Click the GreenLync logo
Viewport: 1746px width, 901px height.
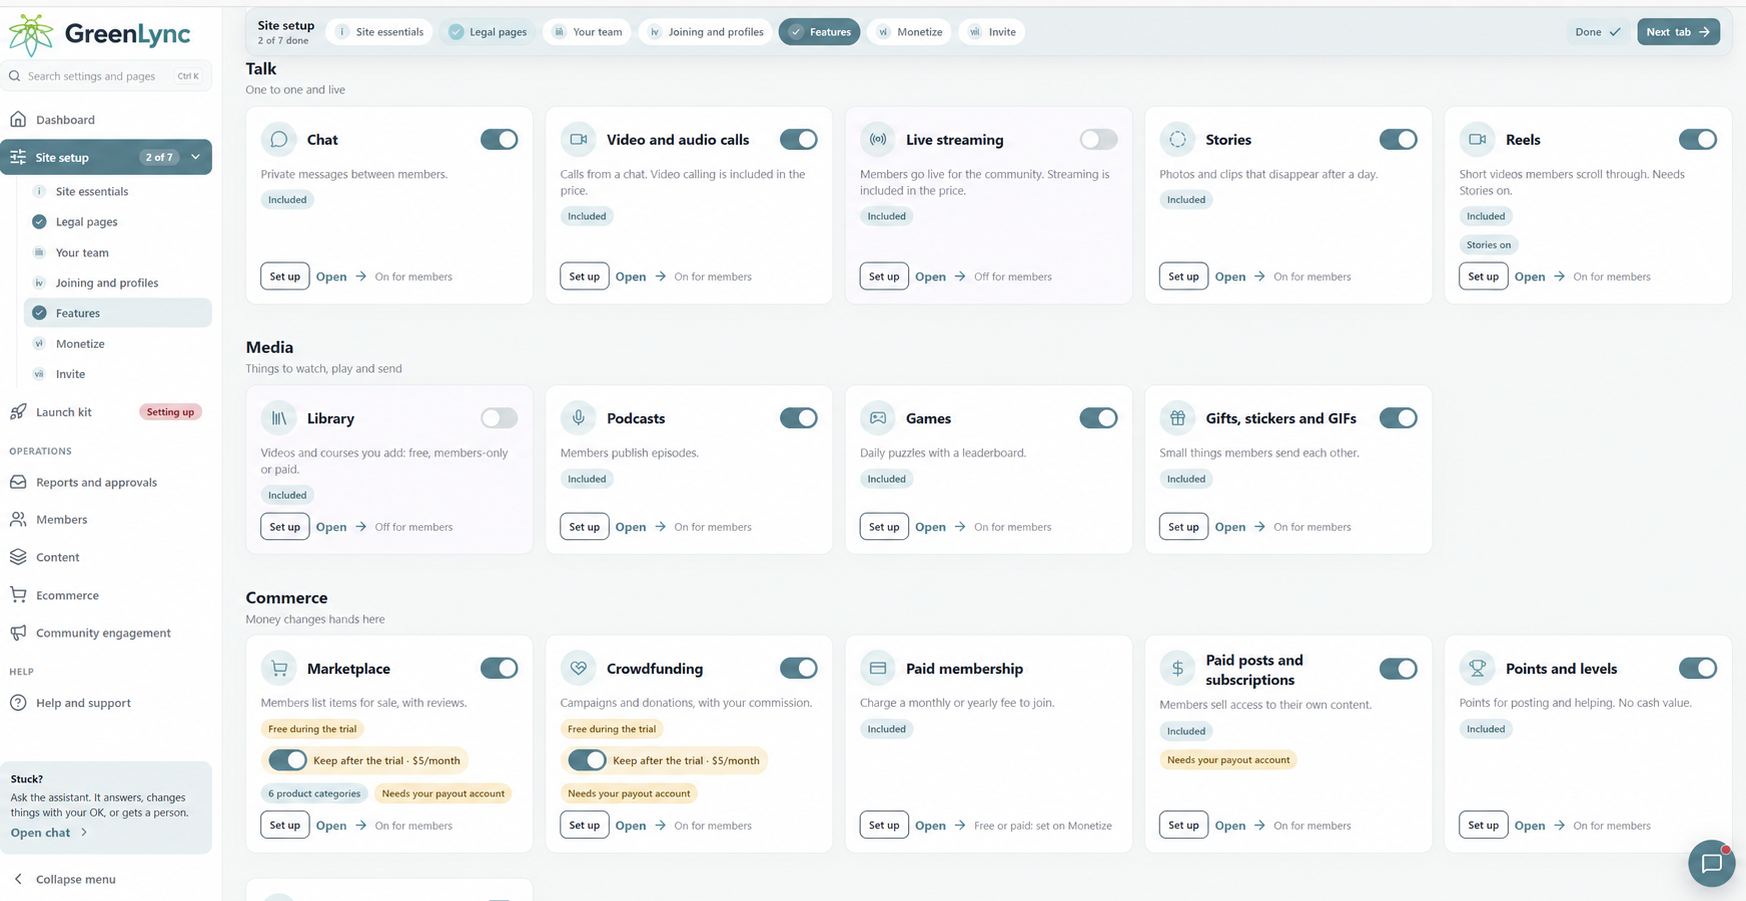tap(99, 34)
